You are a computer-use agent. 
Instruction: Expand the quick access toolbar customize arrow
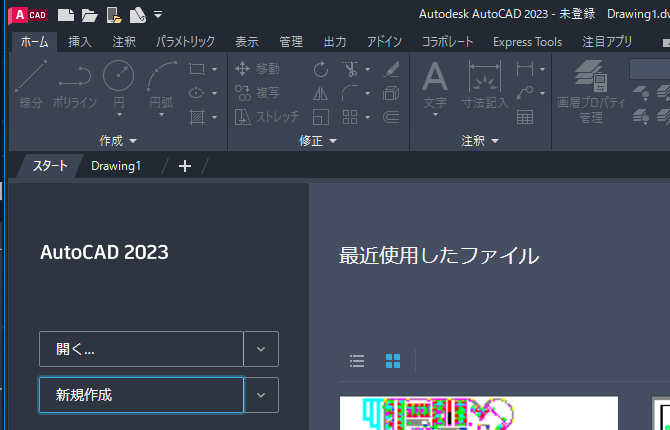(x=158, y=15)
